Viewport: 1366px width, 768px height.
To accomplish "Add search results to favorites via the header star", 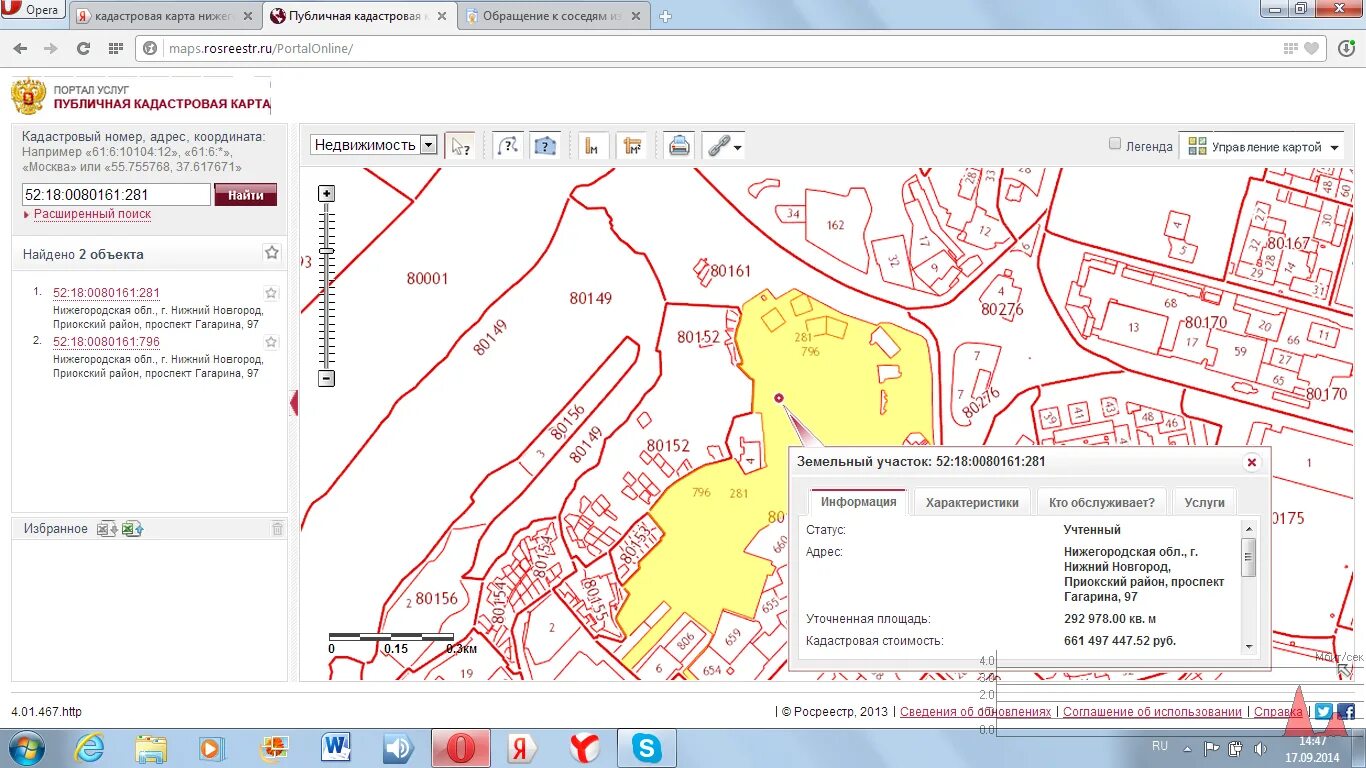I will click(x=271, y=253).
